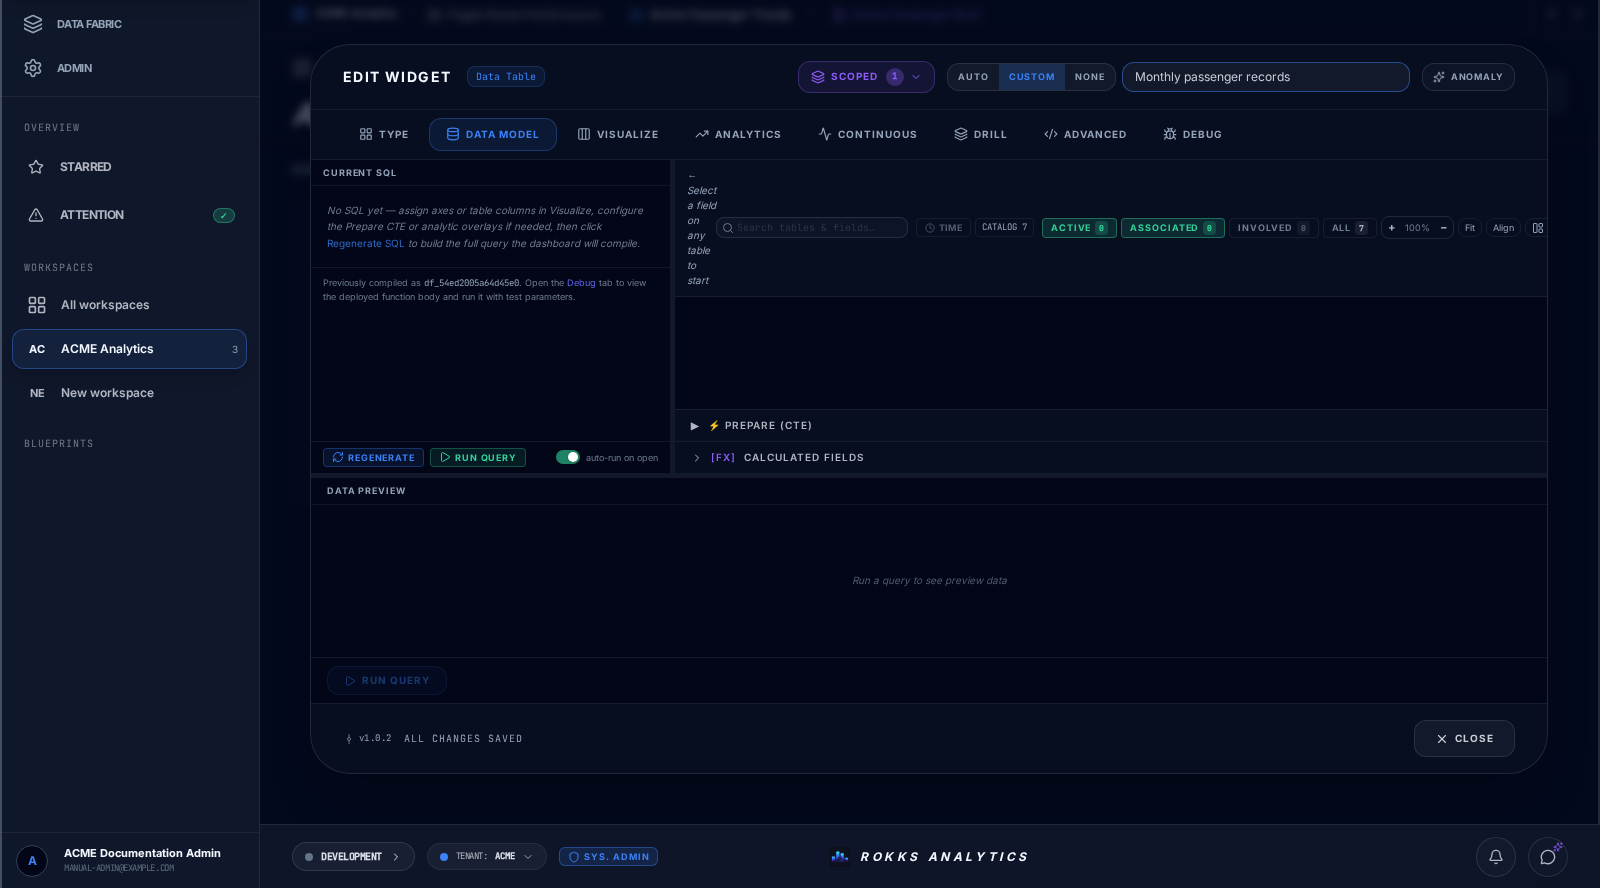Screen dimensions: 1600x888
Task: Click the zoom in plus icon
Action: pyautogui.click(x=1392, y=228)
